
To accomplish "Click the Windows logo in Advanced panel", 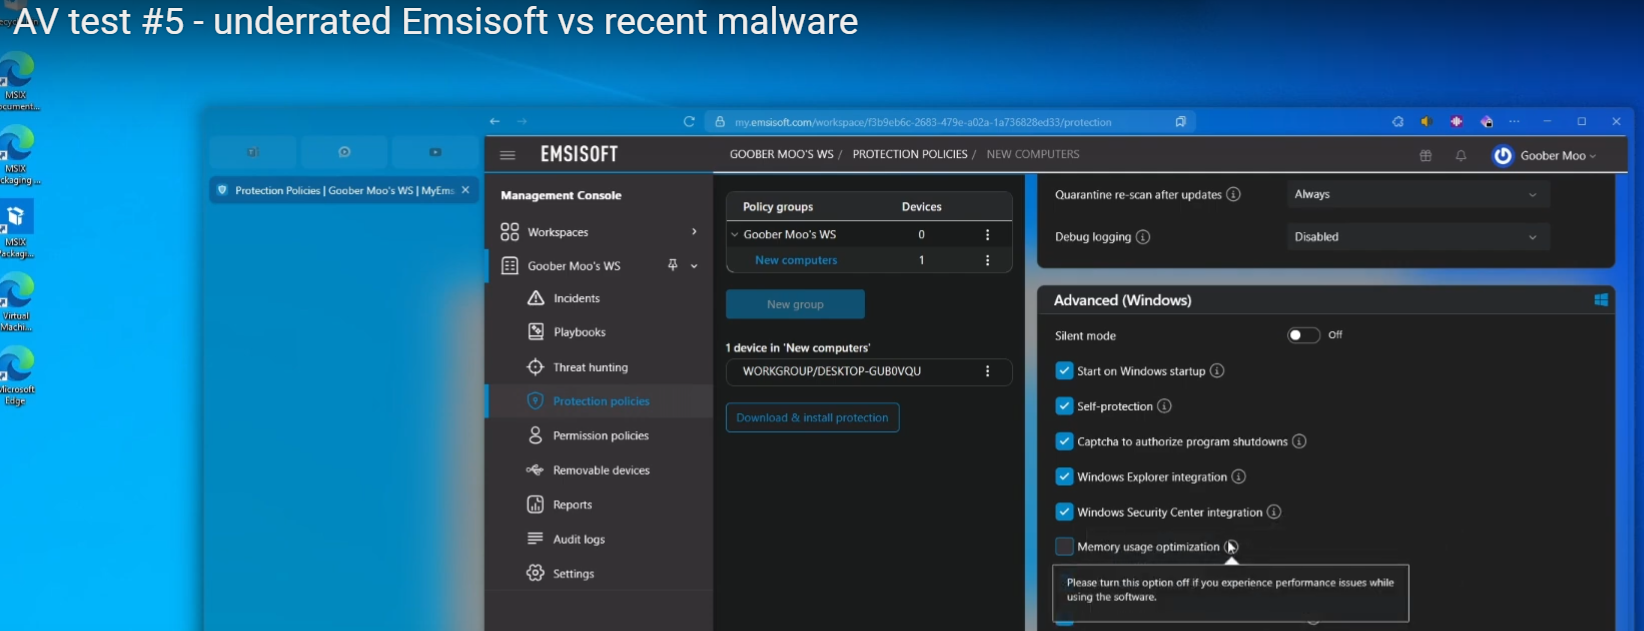I will click(1601, 300).
